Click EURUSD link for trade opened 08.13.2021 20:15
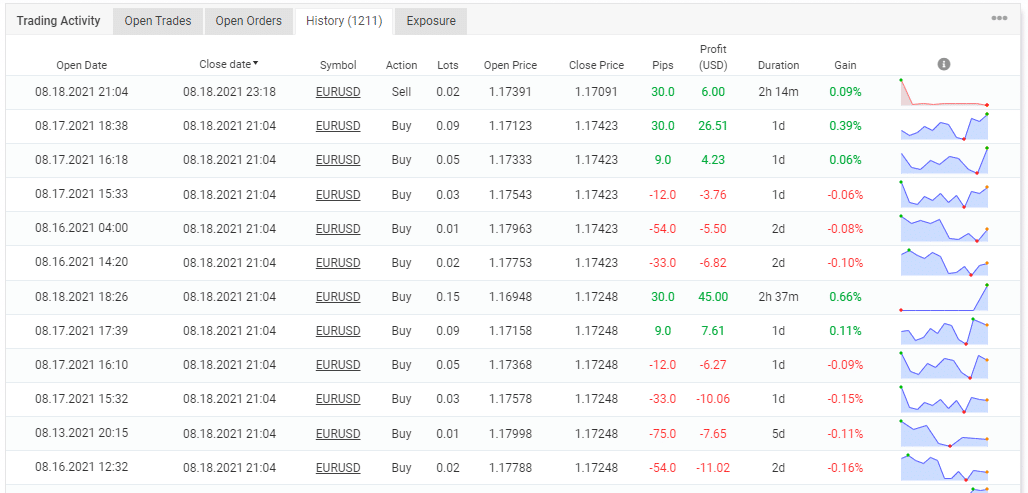 tap(338, 433)
